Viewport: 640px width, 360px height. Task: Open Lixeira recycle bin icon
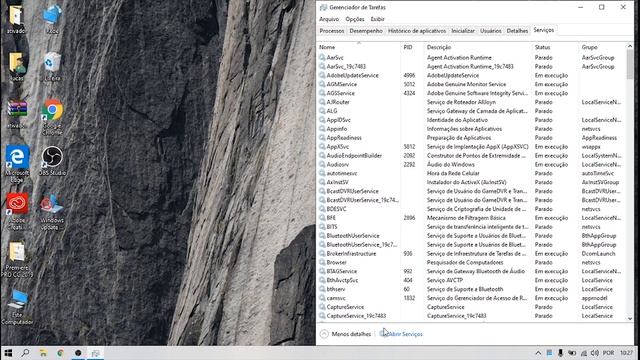point(52,66)
